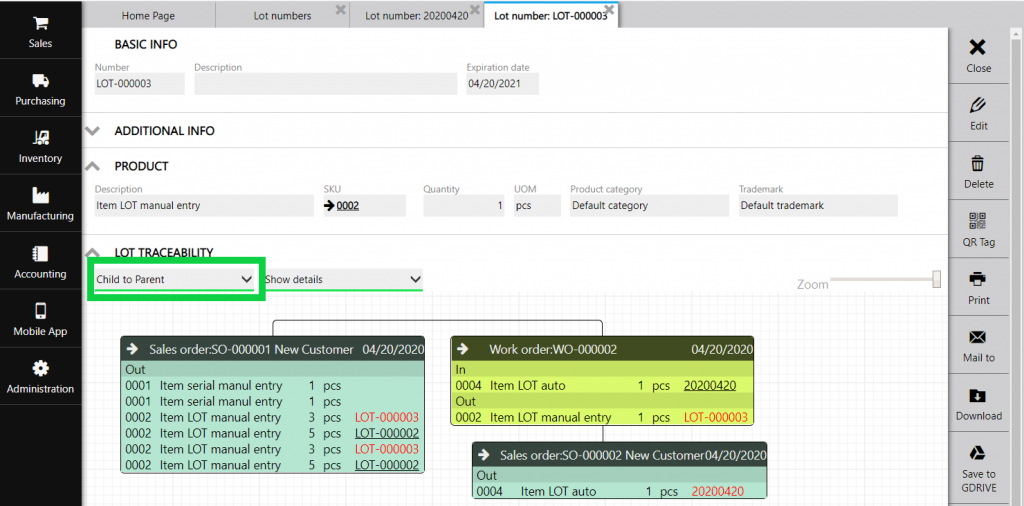
Task: Click the Default trademark field
Action: (818, 206)
